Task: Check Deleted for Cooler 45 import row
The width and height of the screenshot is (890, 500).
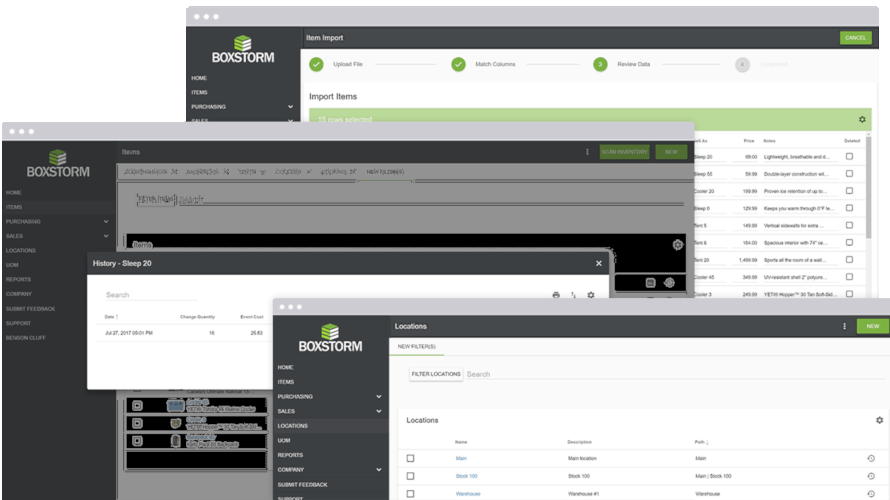Action: click(x=849, y=277)
